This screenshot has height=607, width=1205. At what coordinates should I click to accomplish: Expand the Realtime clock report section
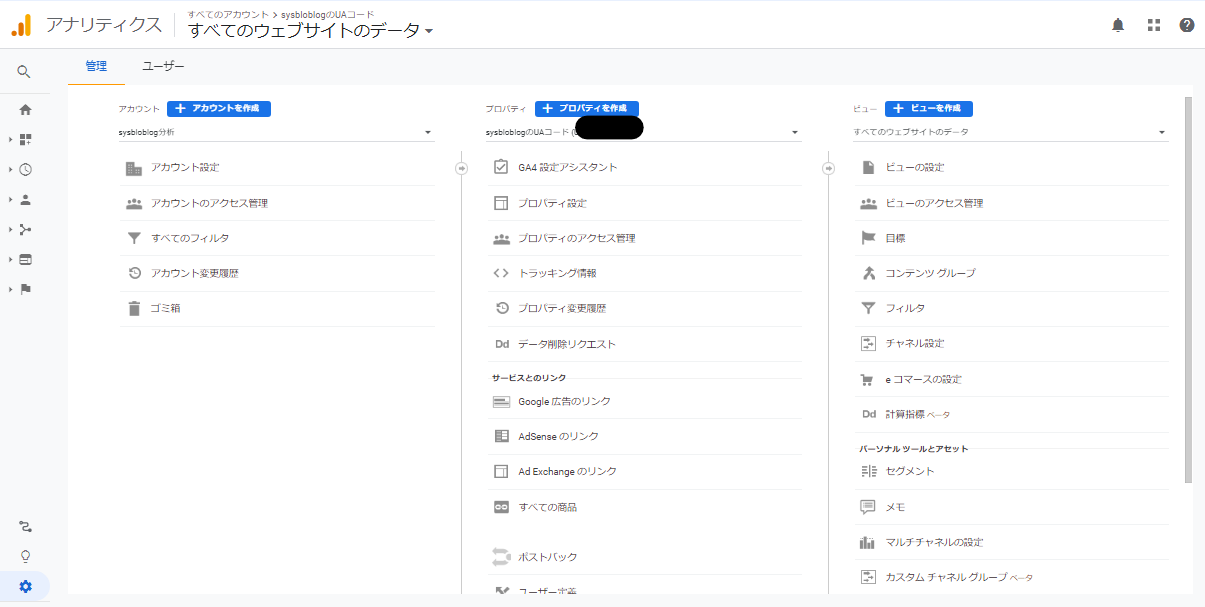point(25,170)
